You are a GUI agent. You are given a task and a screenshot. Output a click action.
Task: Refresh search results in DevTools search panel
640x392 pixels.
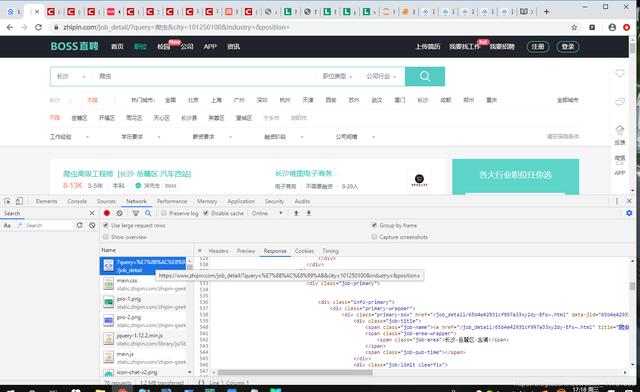(x=79, y=225)
